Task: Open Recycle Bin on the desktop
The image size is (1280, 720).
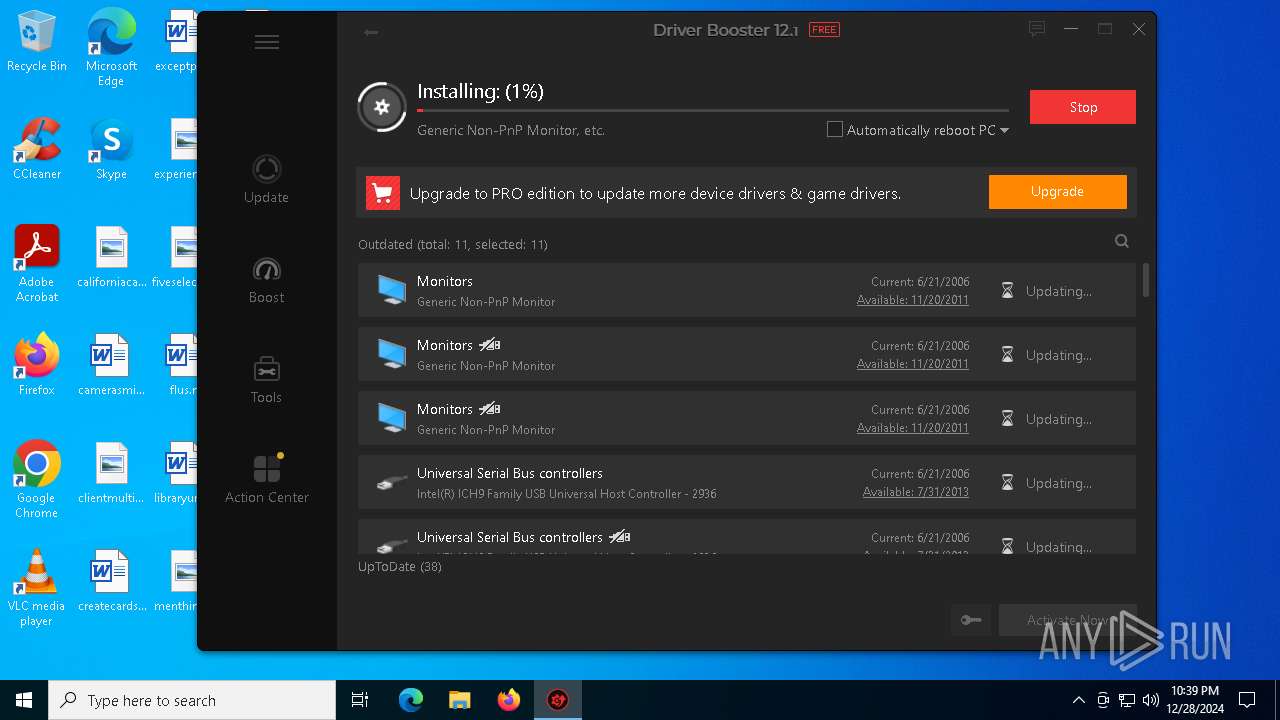Action: pyautogui.click(x=37, y=43)
